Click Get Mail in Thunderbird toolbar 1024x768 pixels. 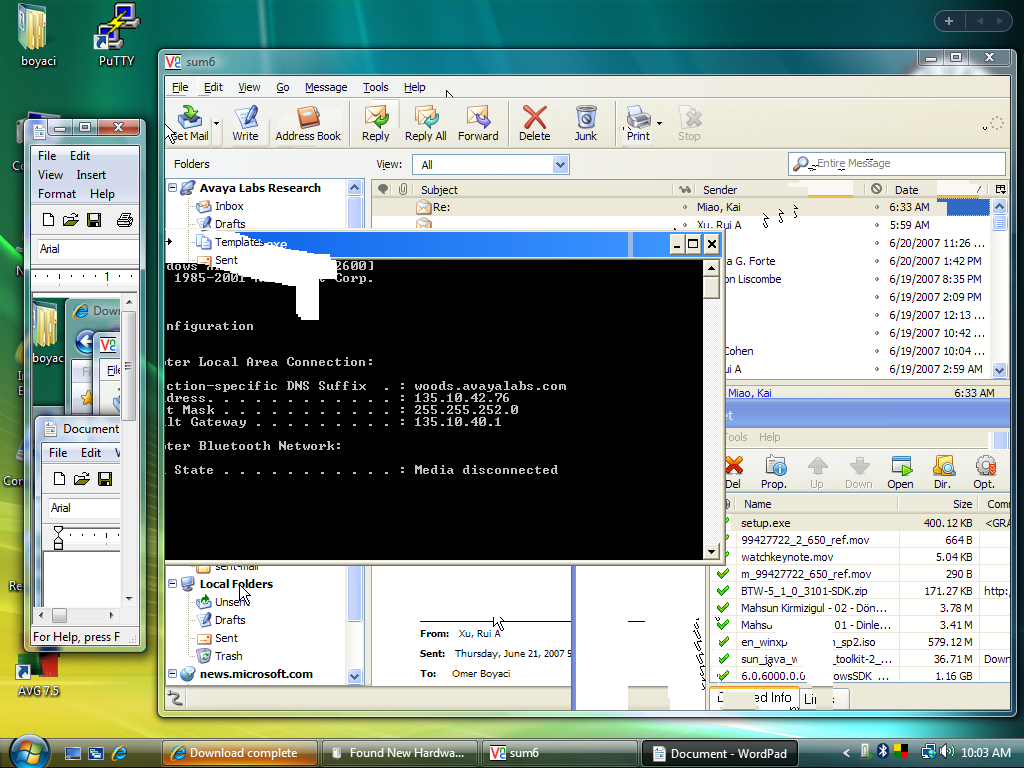tap(189, 123)
